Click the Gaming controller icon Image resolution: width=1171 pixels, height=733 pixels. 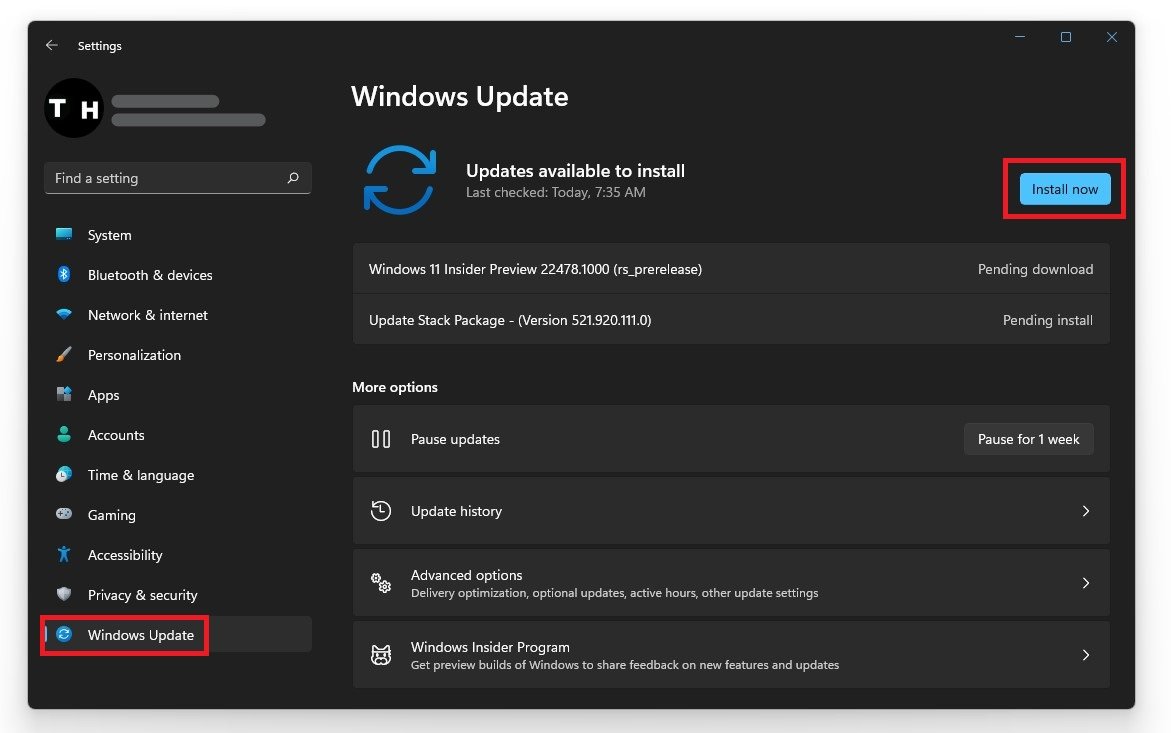point(64,514)
